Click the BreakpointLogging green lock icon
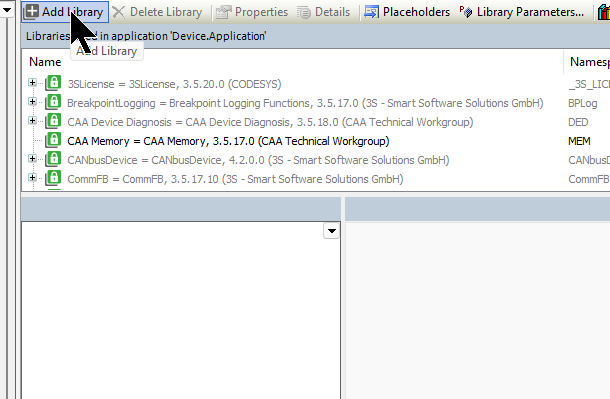Image resolution: width=610 pixels, height=399 pixels. tap(53, 102)
